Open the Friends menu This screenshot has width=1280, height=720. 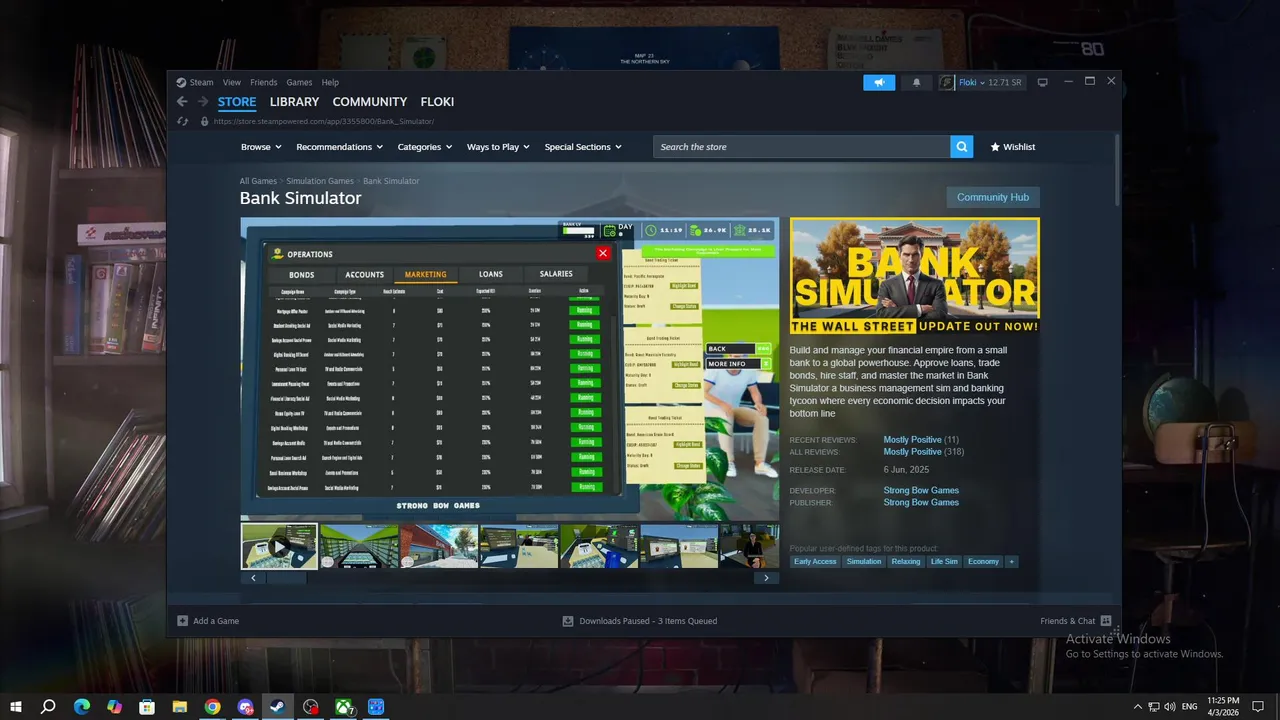click(264, 82)
